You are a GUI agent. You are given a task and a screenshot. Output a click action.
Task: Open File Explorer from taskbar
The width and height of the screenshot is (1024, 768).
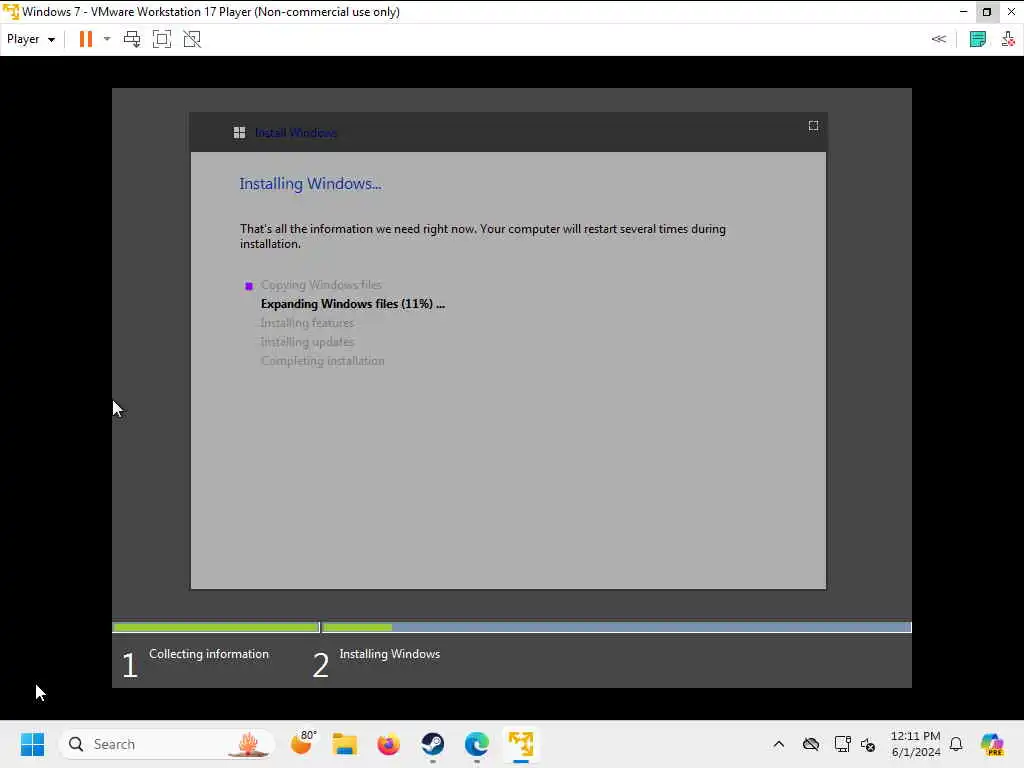(x=345, y=744)
